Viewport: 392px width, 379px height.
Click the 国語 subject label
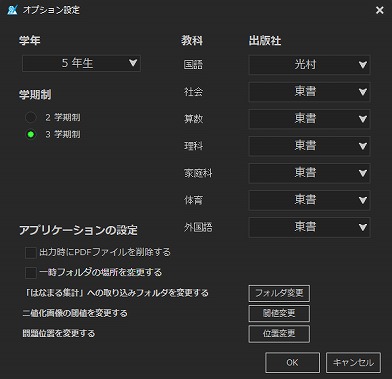[193, 65]
